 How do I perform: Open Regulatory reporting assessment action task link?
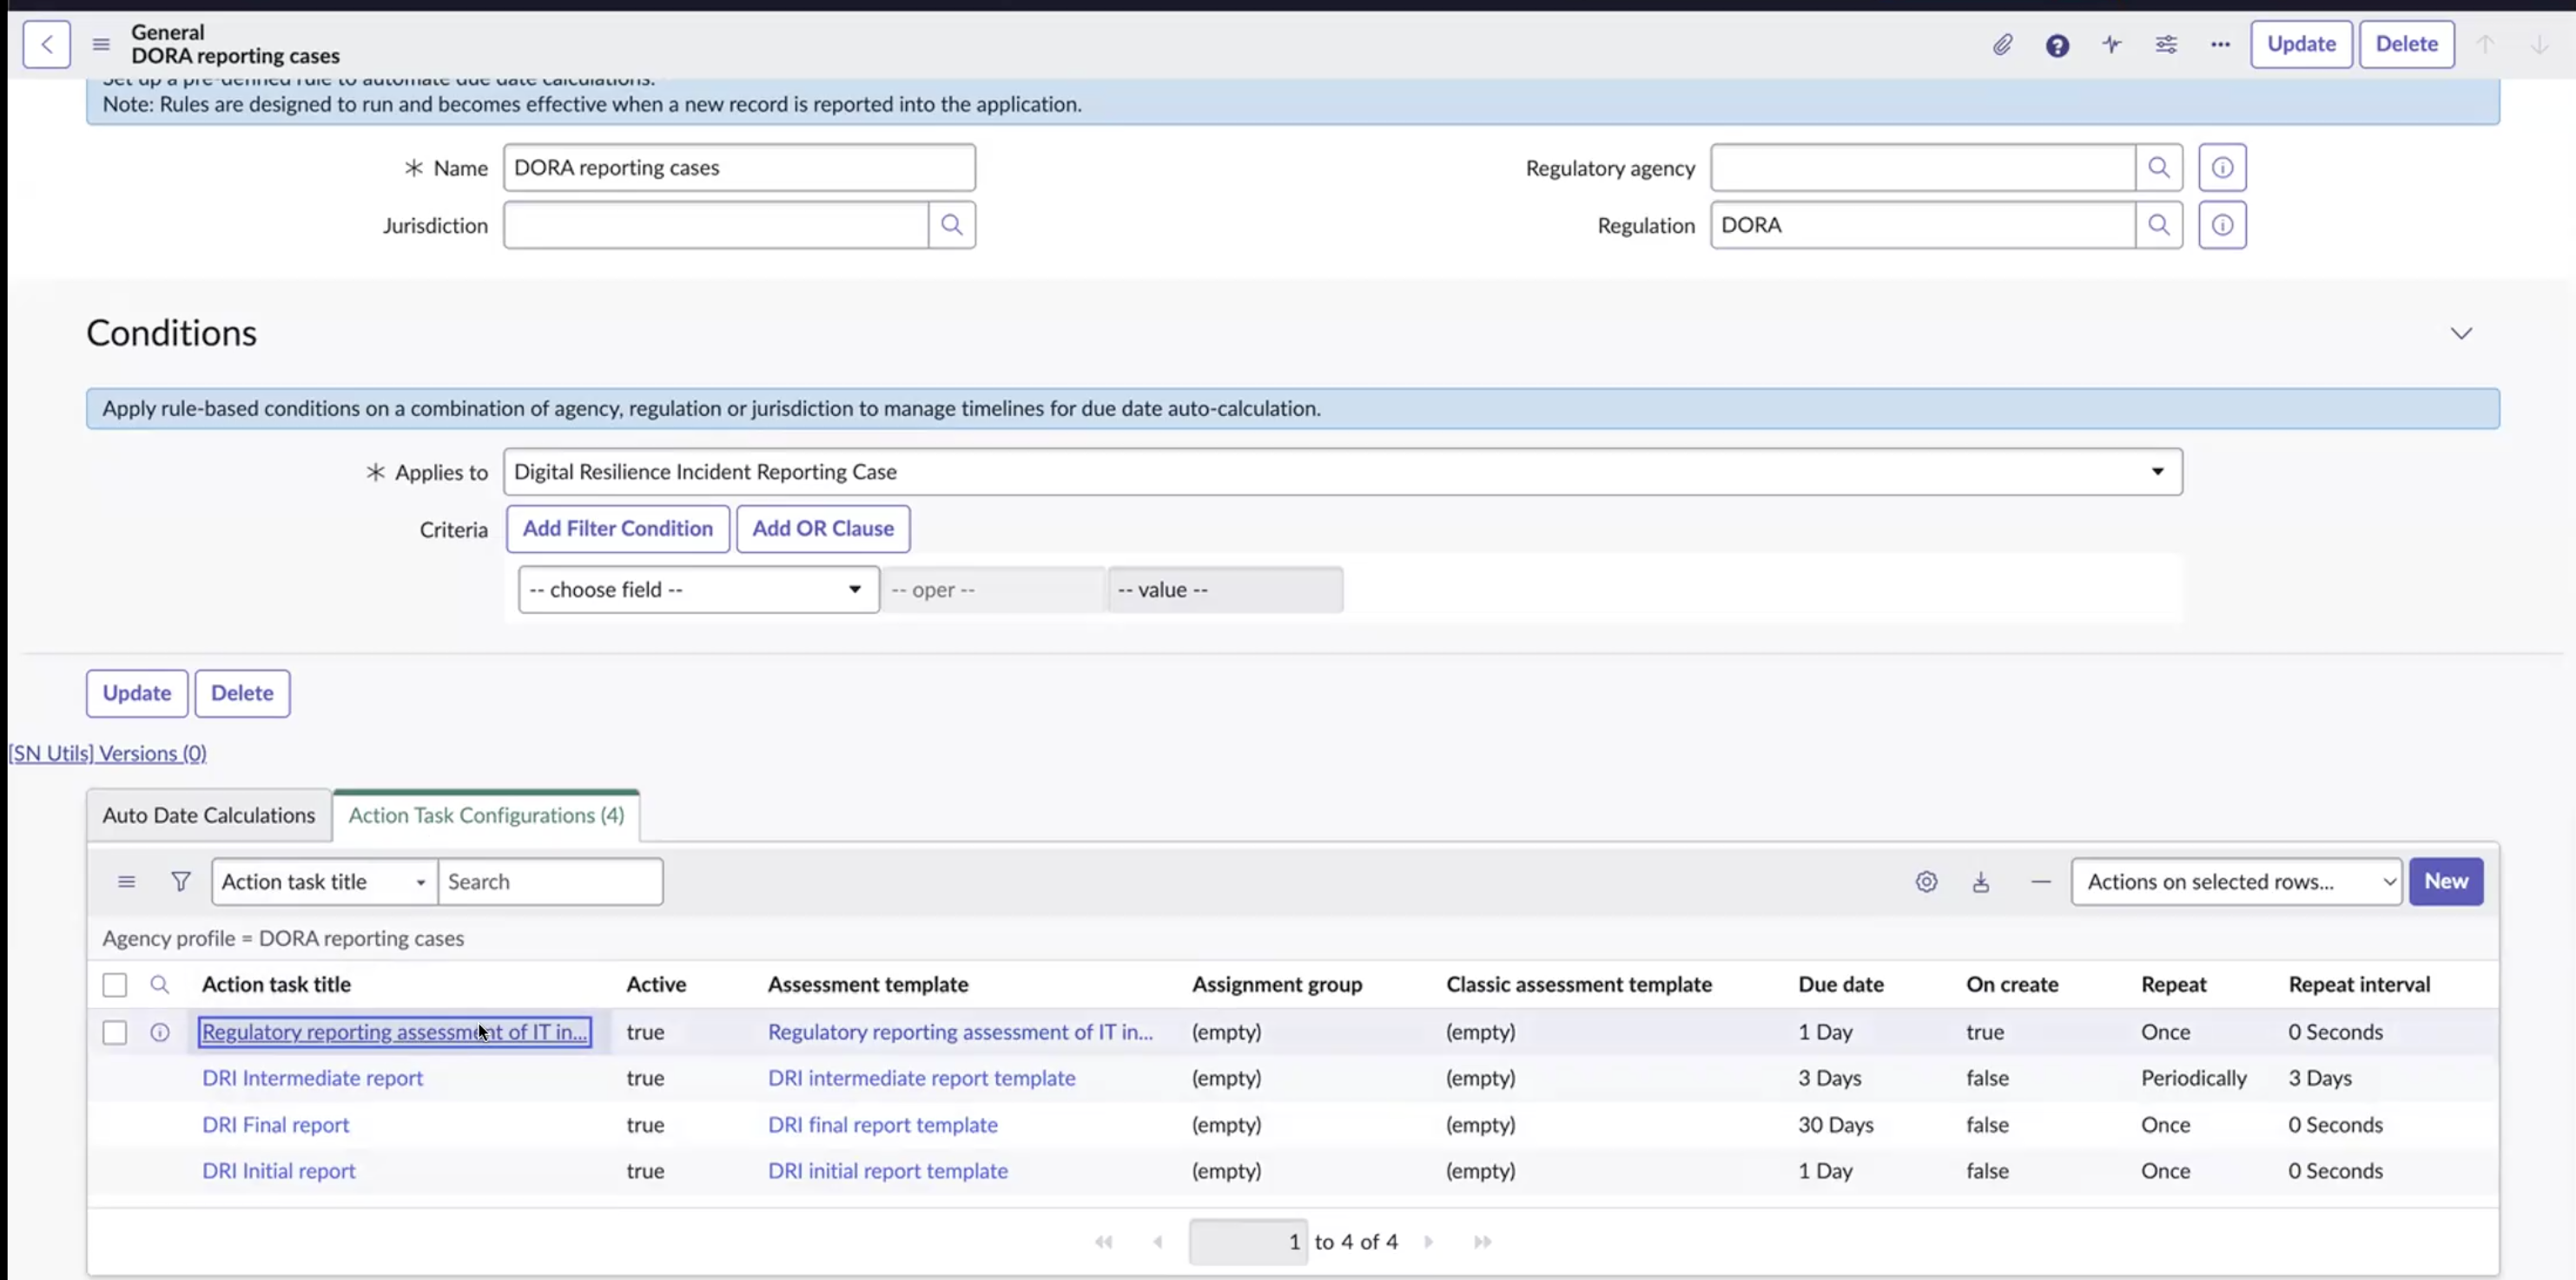tap(394, 1032)
